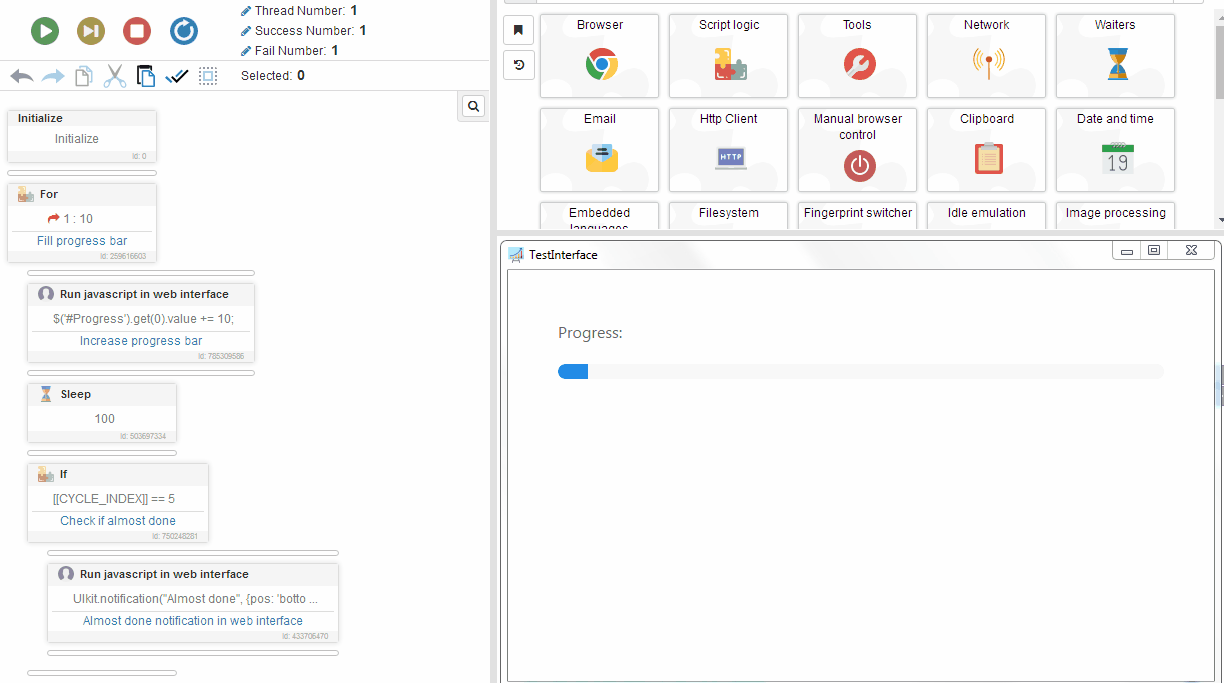Click the double checkmark icon
This screenshot has height=683, width=1224.
click(177, 76)
